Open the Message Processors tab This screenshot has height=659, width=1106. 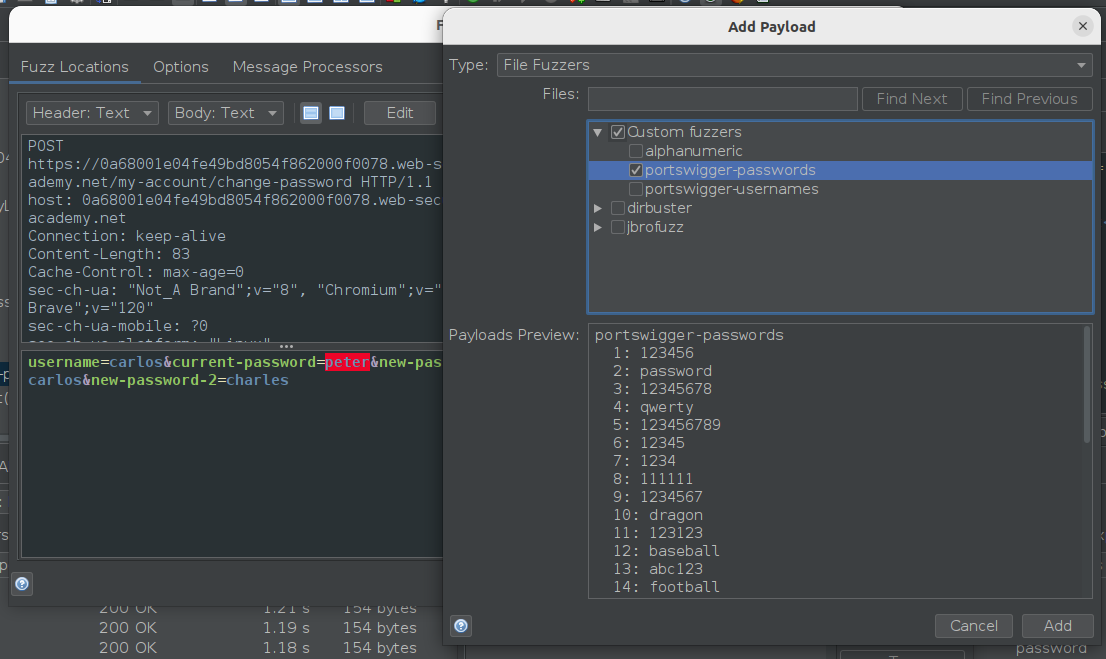tap(307, 67)
